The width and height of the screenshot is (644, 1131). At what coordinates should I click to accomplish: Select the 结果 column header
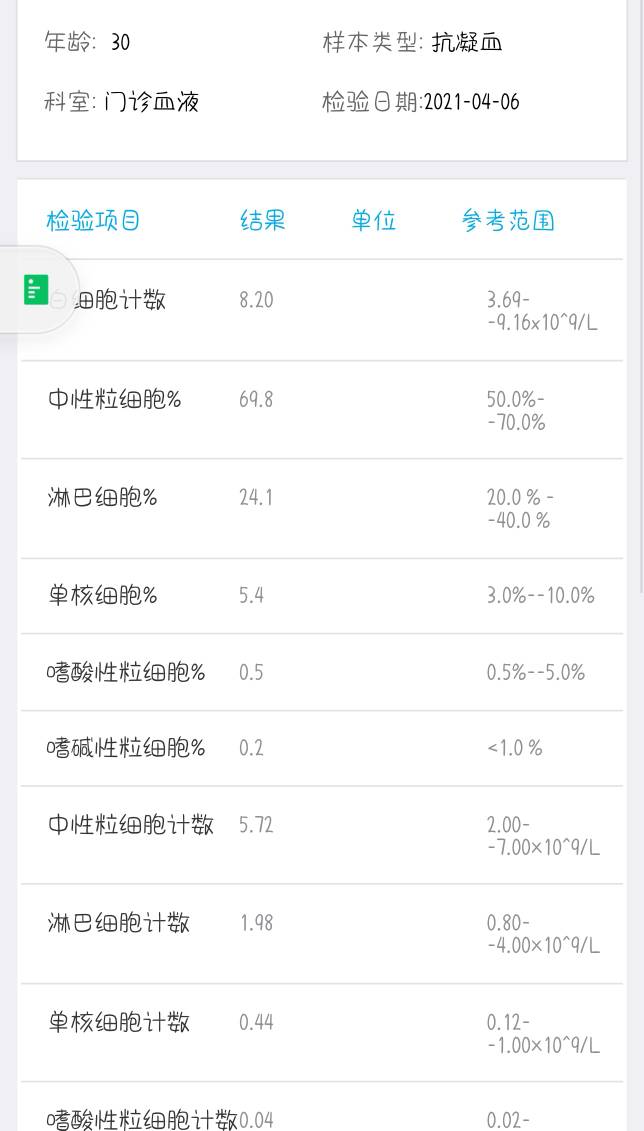(x=263, y=220)
